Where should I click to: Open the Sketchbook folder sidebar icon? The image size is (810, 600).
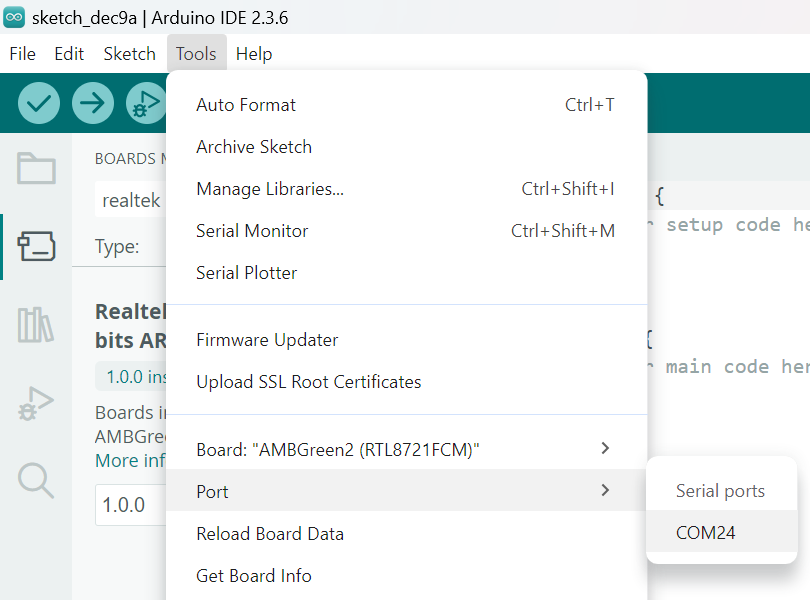point(37,168)
